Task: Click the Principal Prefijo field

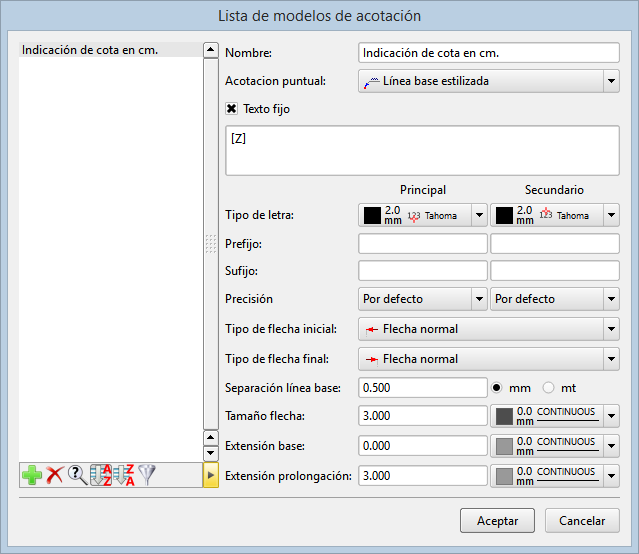Action: 423,244
